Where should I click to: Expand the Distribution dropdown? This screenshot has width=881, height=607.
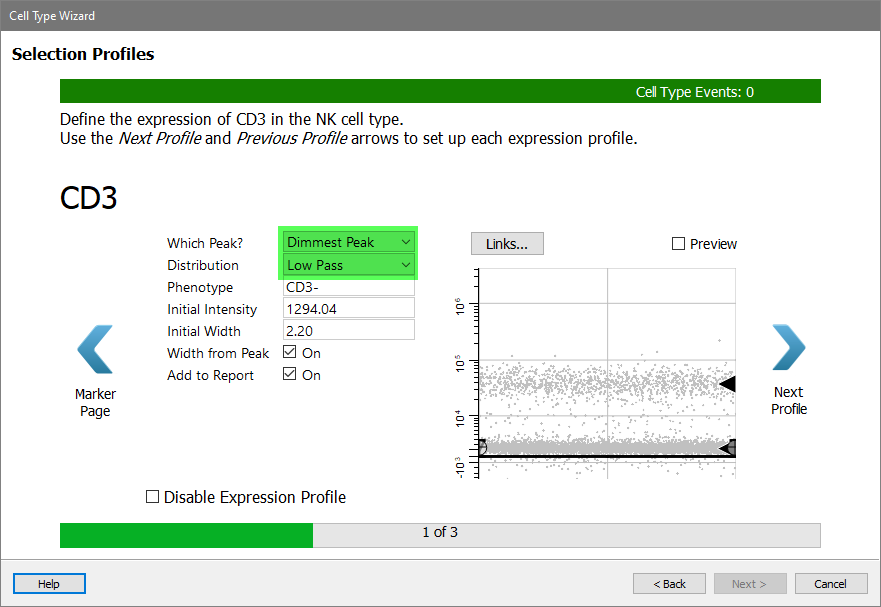[348, 265]
